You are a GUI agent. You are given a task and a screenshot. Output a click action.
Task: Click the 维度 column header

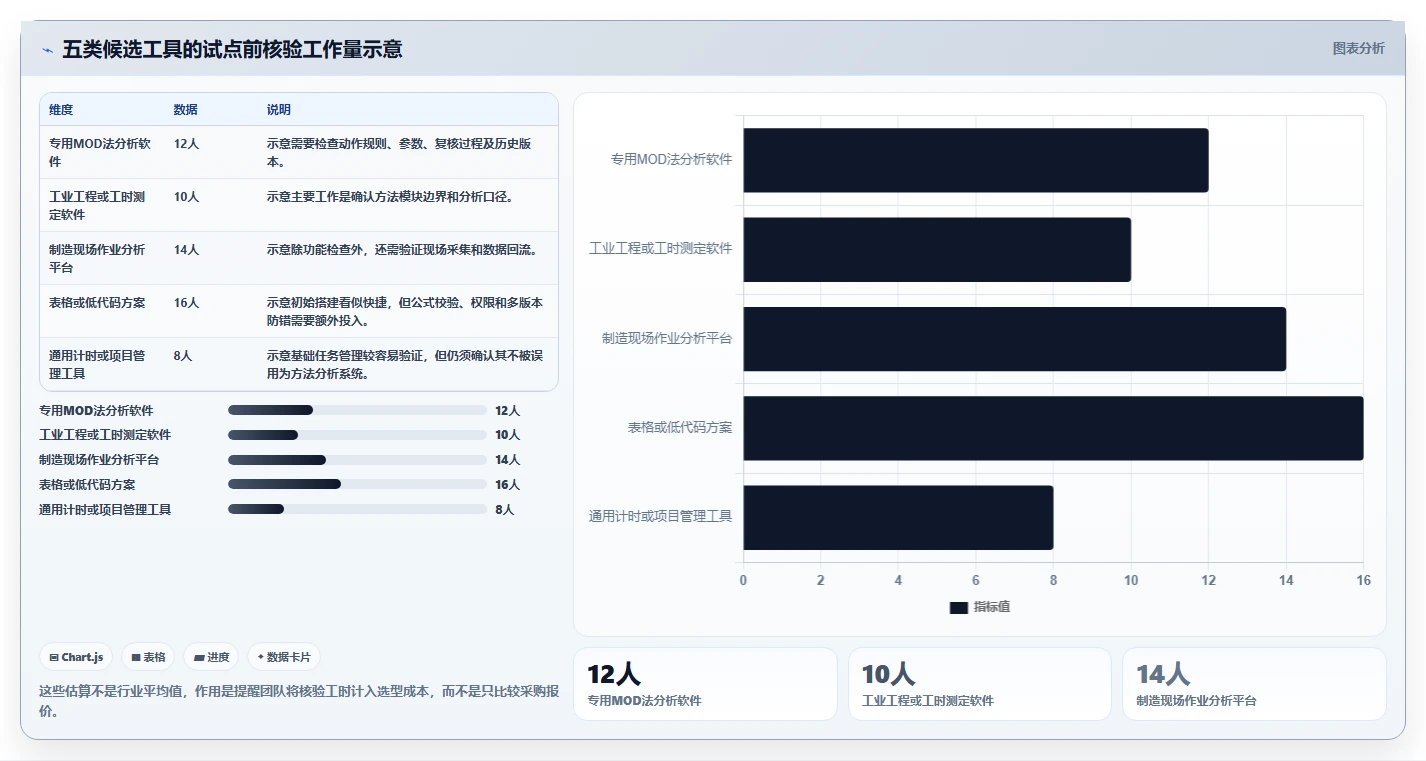tap(61, 110)
